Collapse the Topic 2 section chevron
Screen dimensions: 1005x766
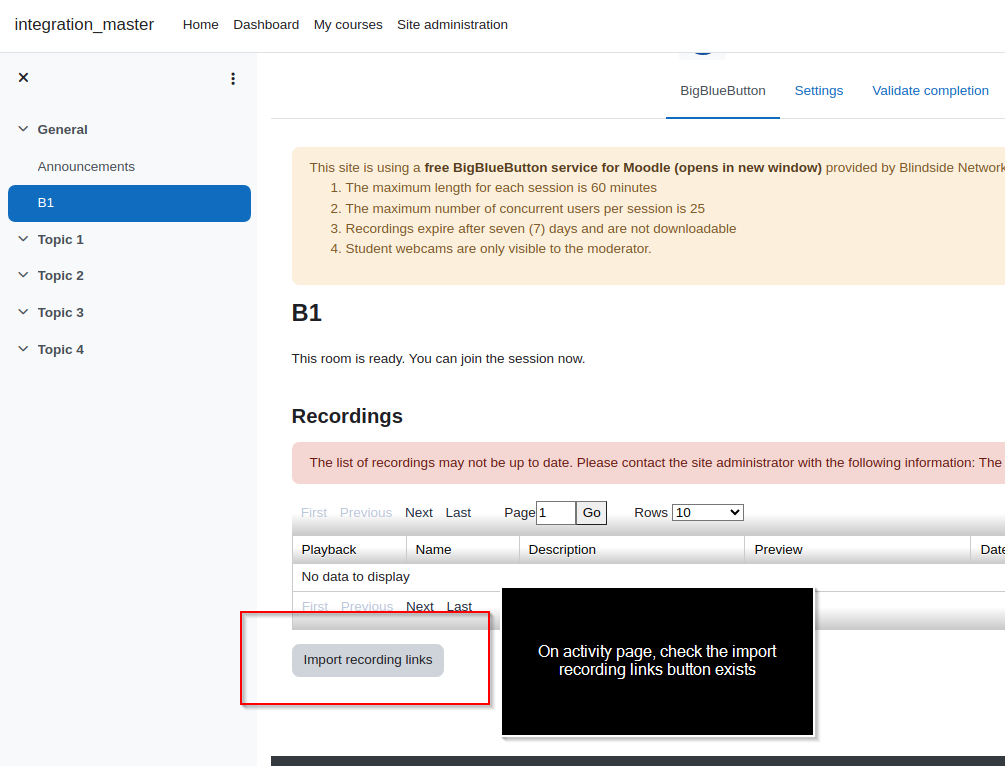[23, 275]
